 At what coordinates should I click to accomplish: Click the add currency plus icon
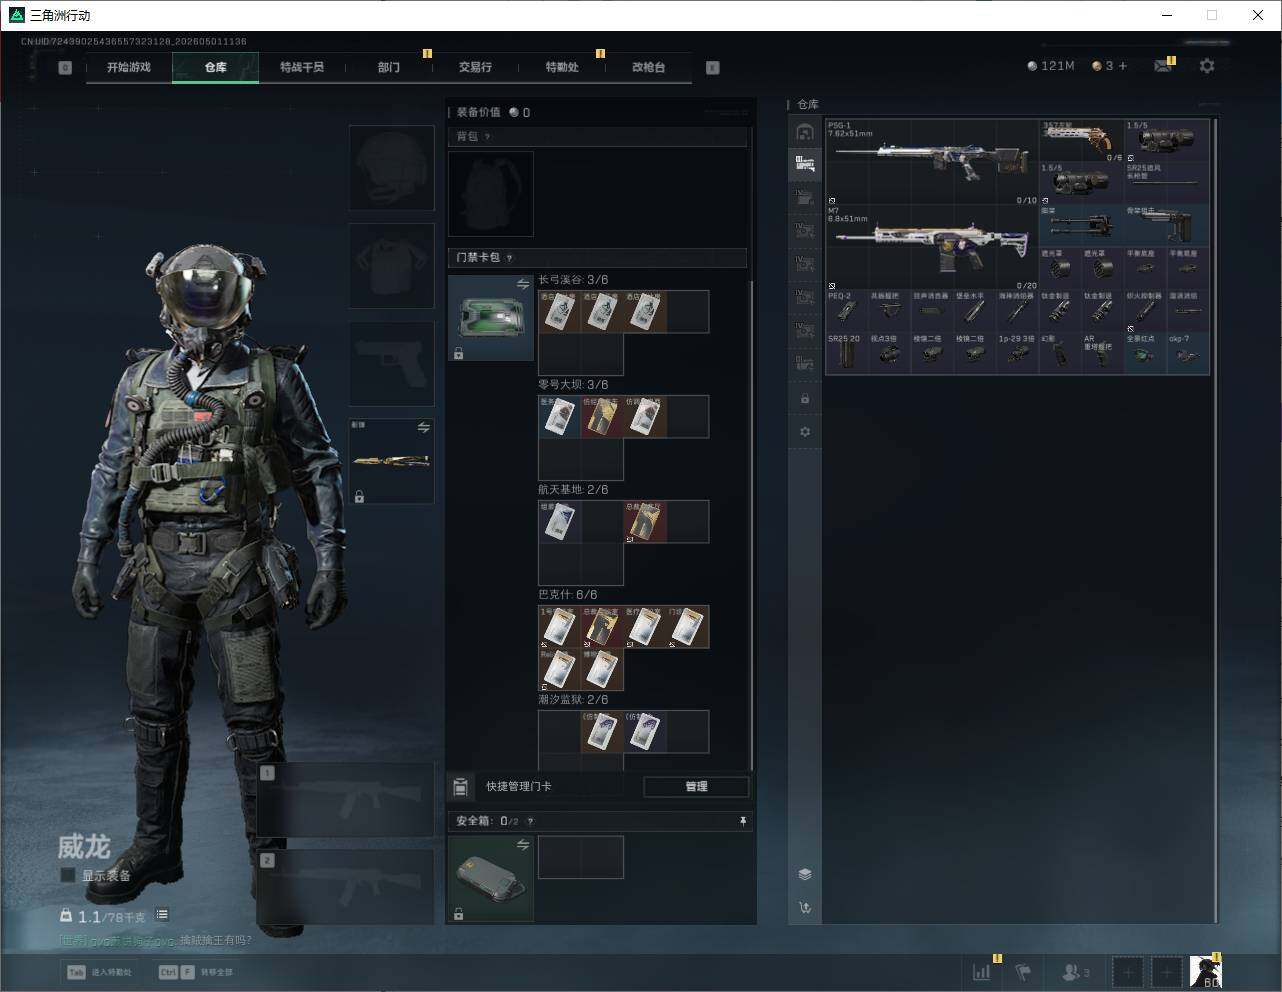tap(1123, 66)
